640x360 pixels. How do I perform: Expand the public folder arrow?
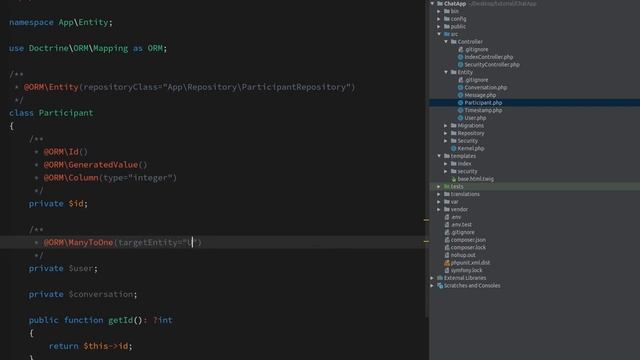coord(439,27)
